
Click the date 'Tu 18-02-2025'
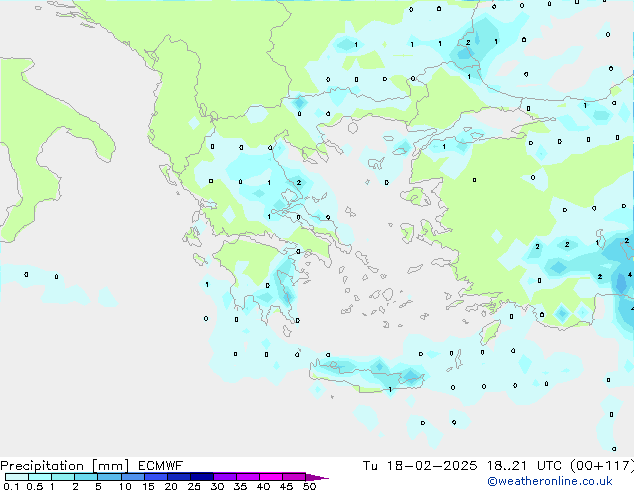click(x=420, y=466)
